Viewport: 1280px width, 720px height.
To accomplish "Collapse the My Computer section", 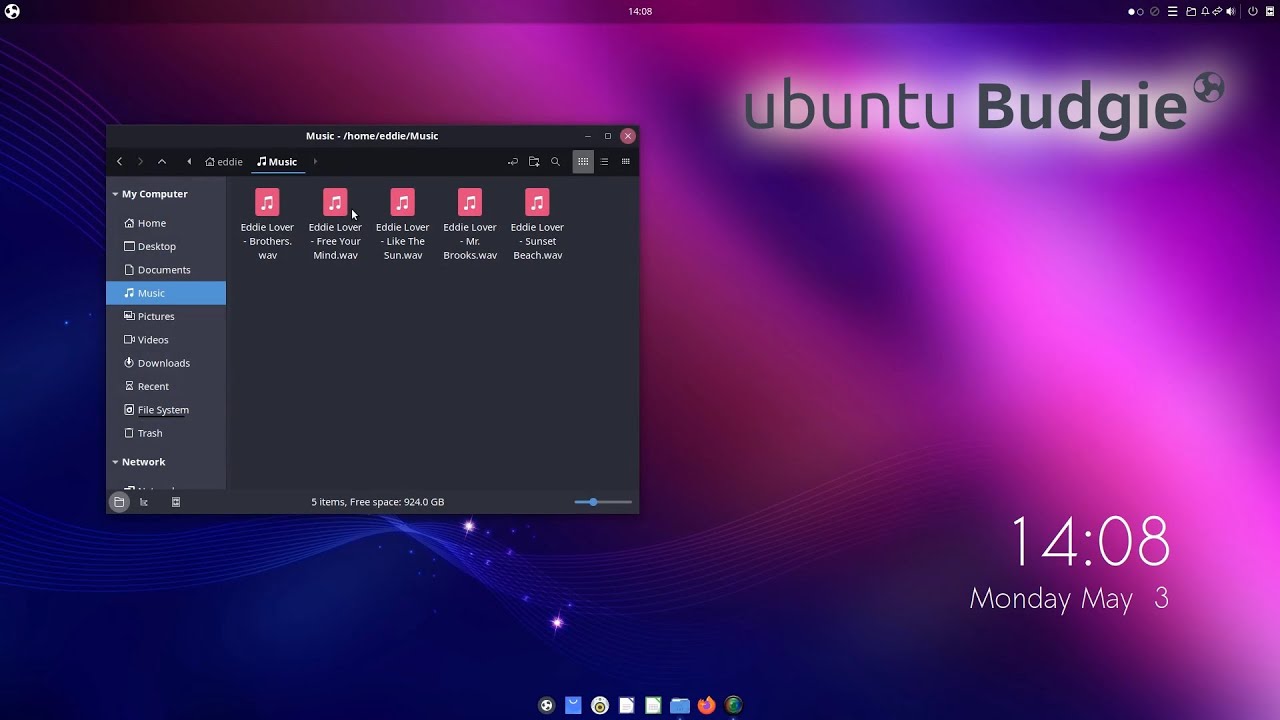I will click(x=115, y=194).
